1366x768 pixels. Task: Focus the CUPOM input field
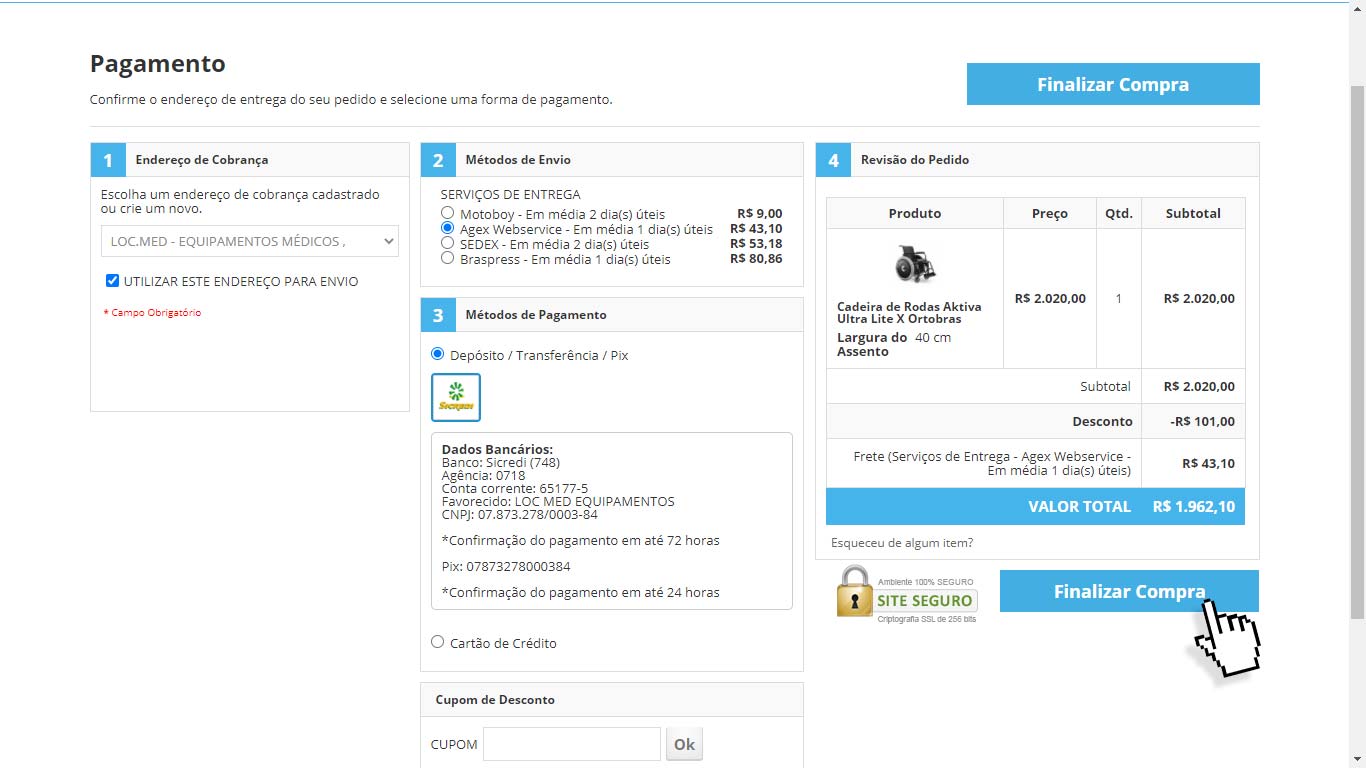[572, 744]
